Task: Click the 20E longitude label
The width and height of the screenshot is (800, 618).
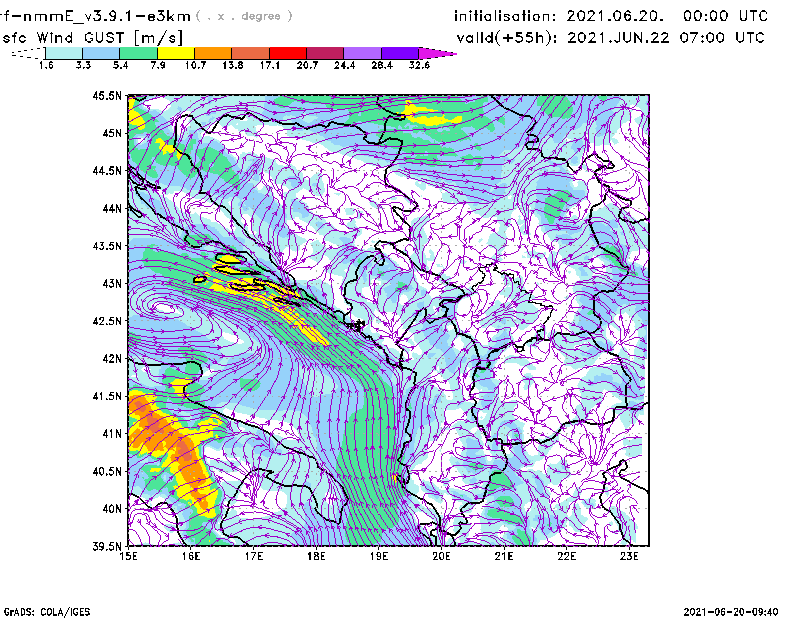Action: pos(441,556)
